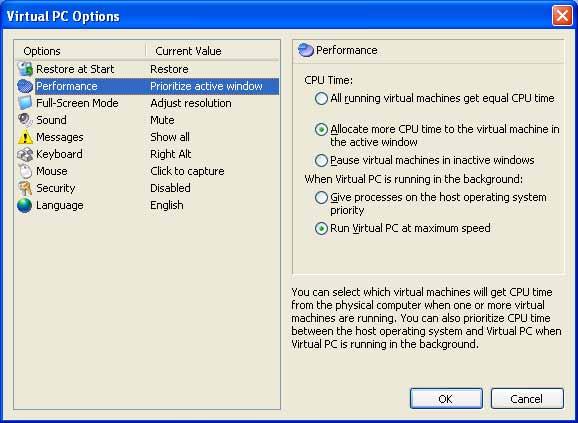Screen dimensions: 578x423
Task: Click the Messages warning triangle icon
Action: click(x=25, y=137)
